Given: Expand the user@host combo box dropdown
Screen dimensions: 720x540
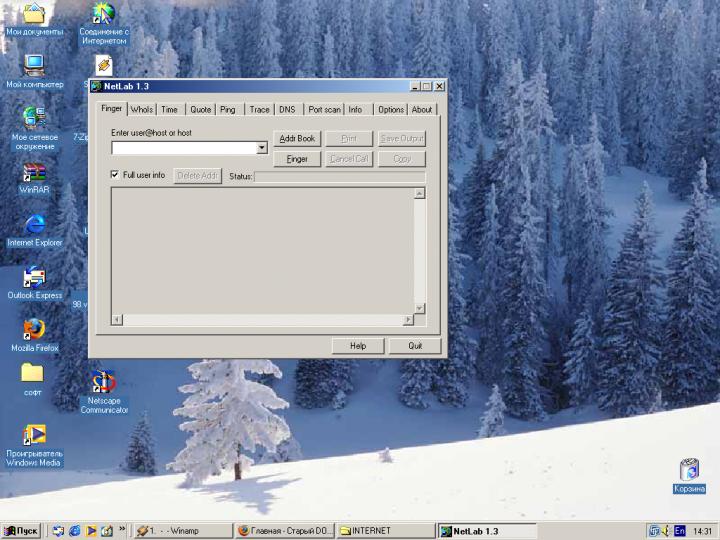Looking at the screenshot, I should (262, 148).
